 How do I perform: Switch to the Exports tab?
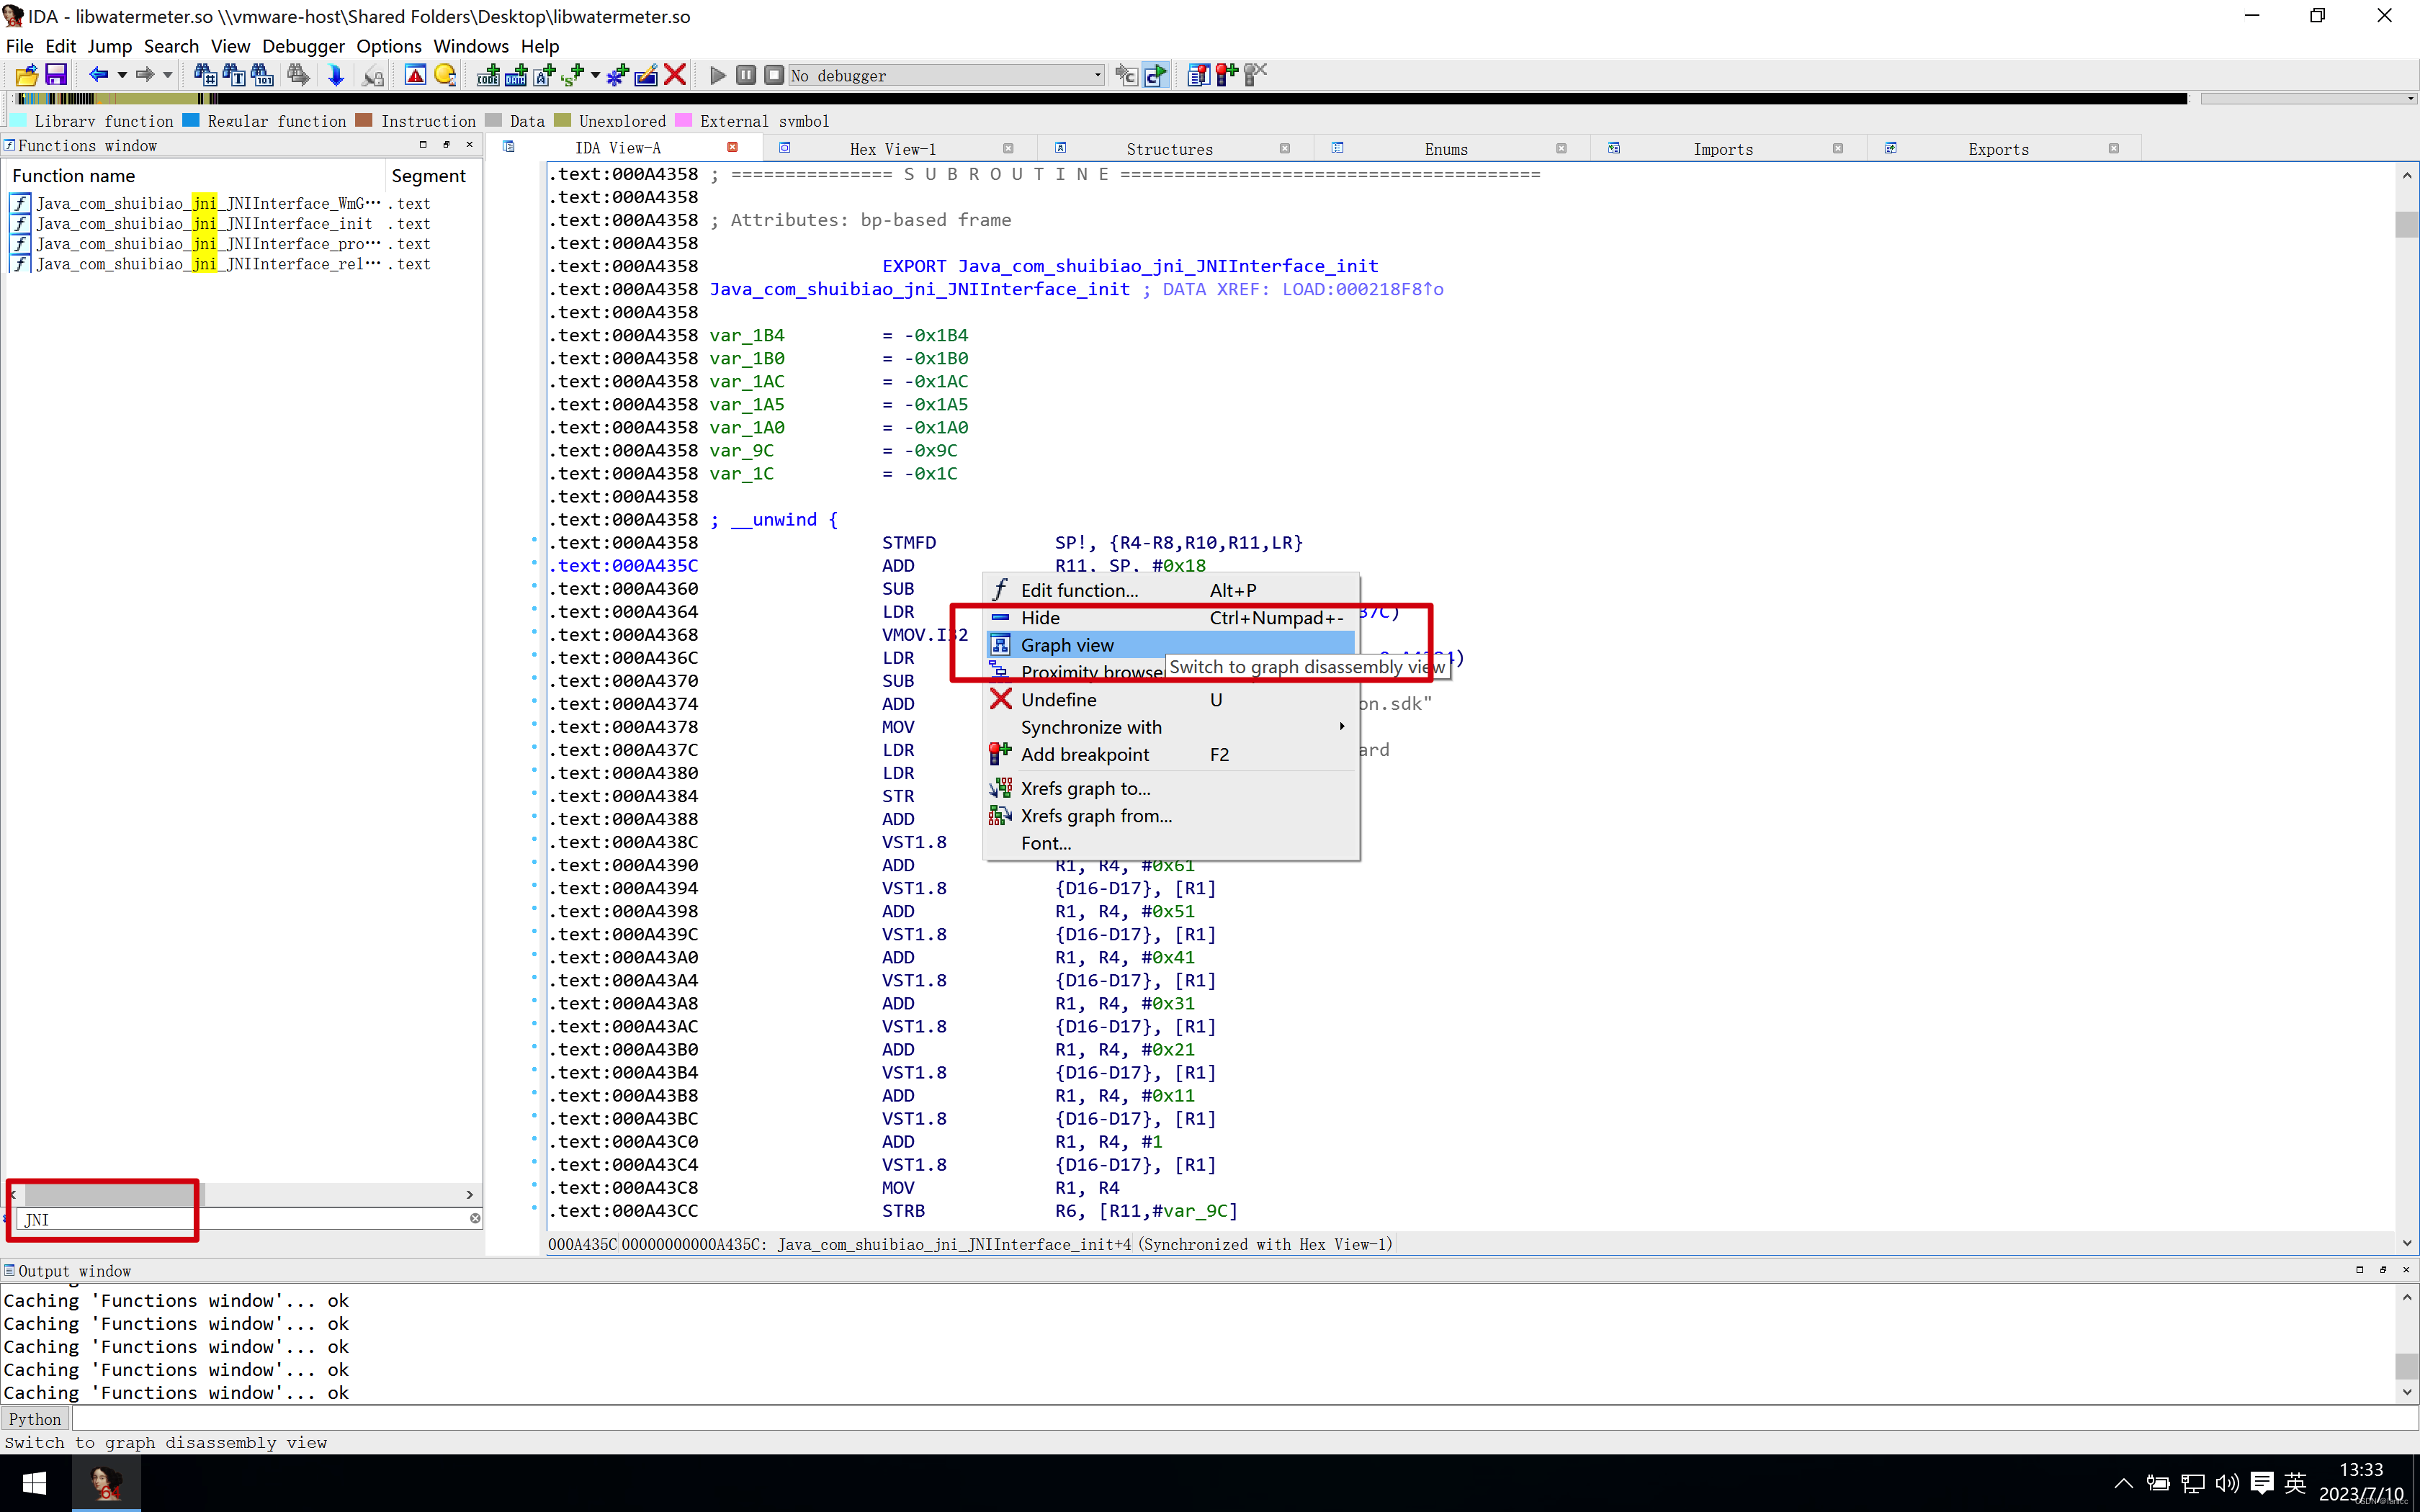pyautogui.click(x=1997, y=149)
